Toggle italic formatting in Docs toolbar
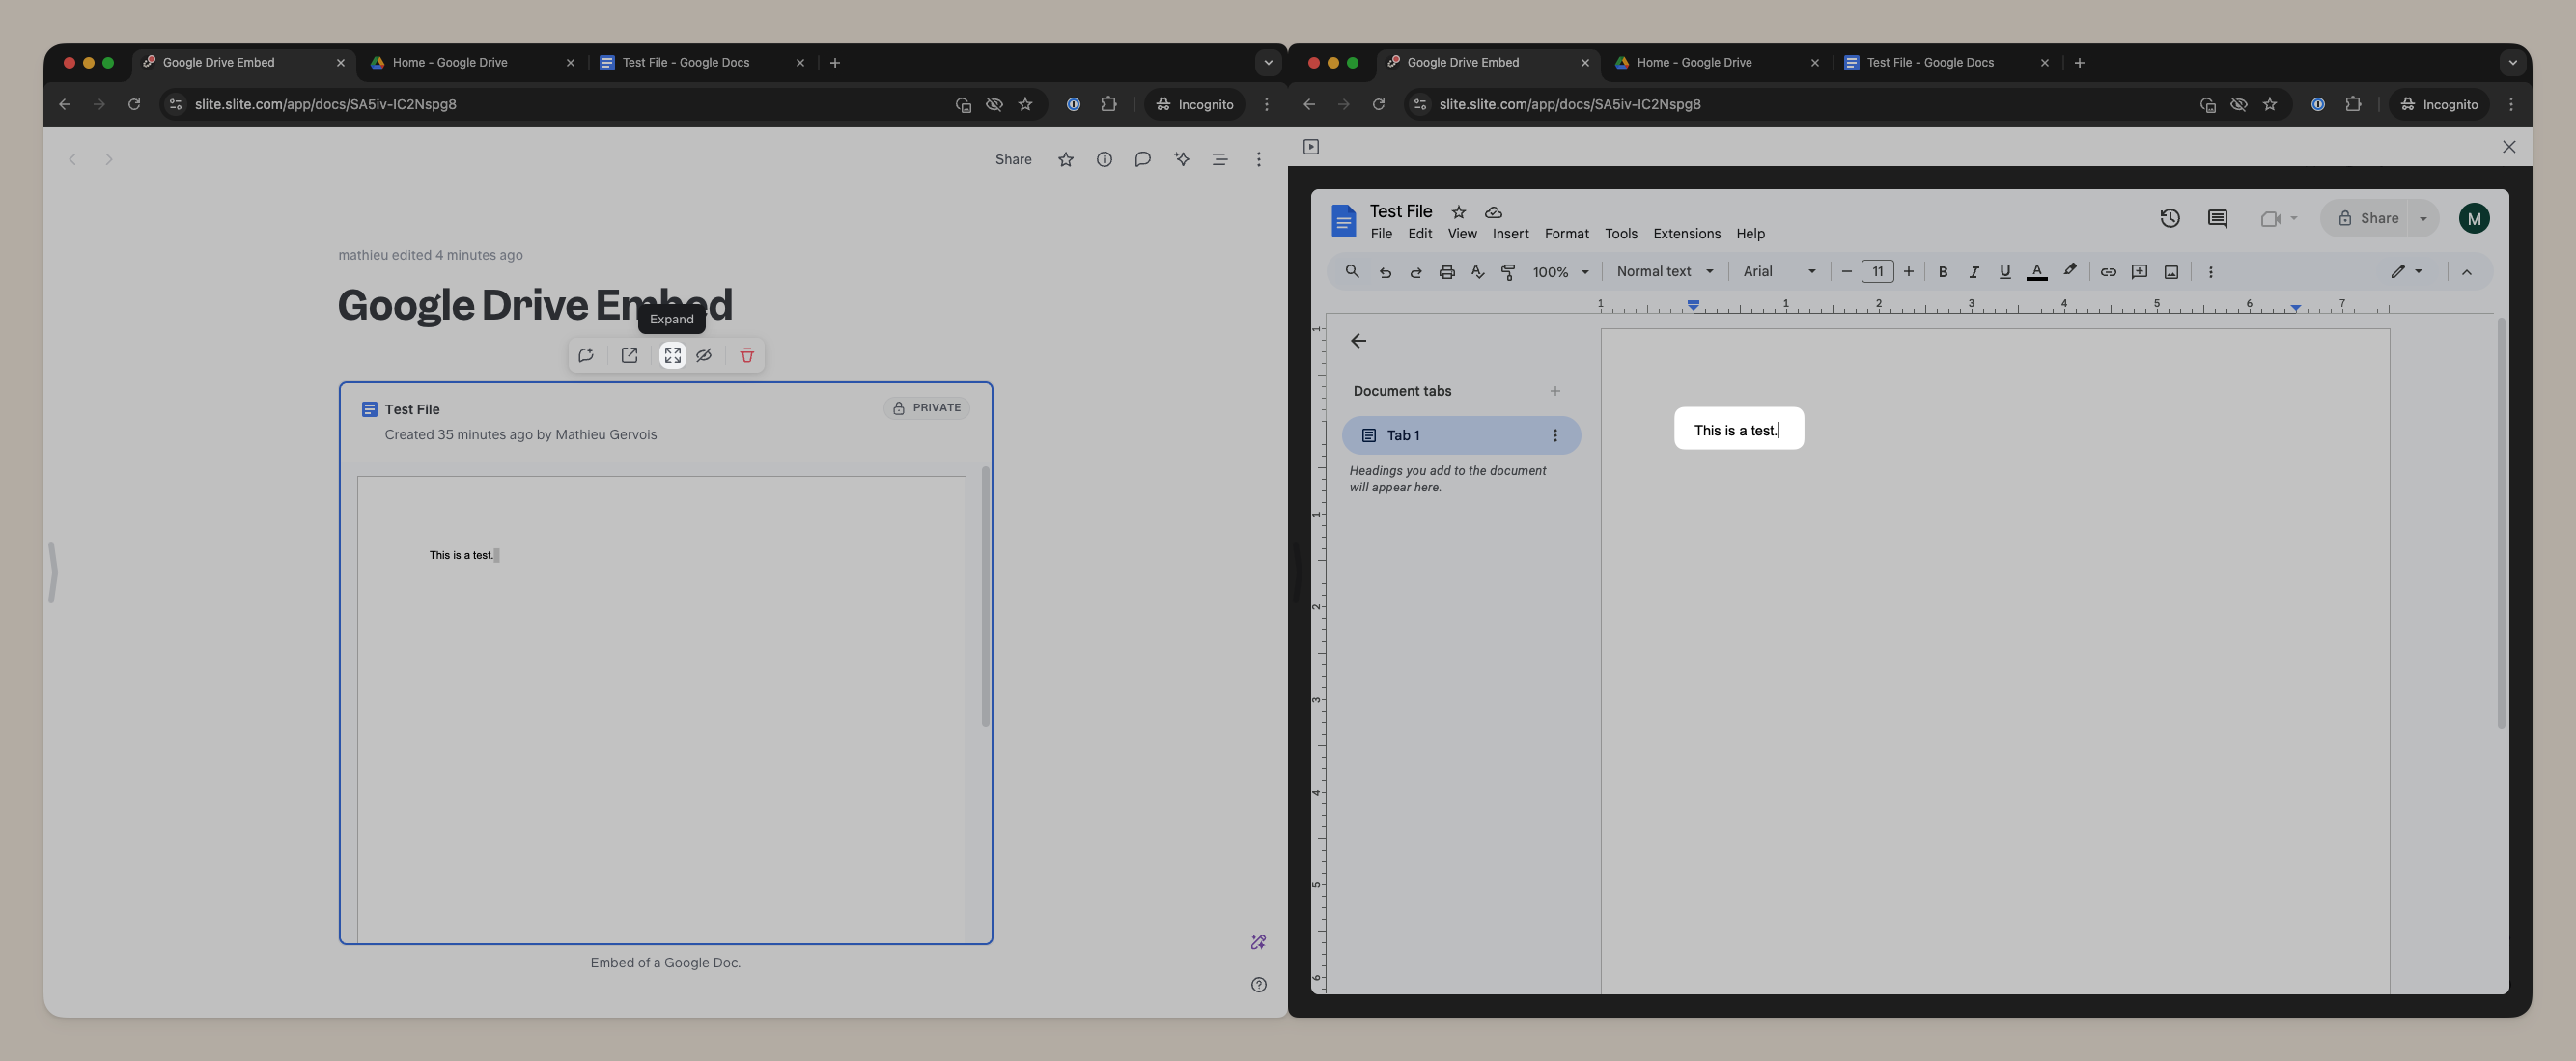Image resolution: width=2576 pixels, height=1061 pixels. click(x=1974, y=272)
